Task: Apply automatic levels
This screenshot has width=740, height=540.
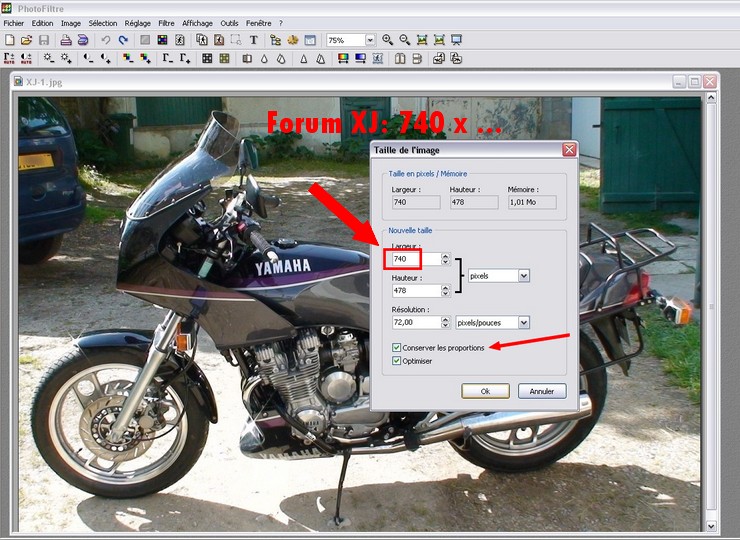Action: pyautogui.click(x=9, y=59)
